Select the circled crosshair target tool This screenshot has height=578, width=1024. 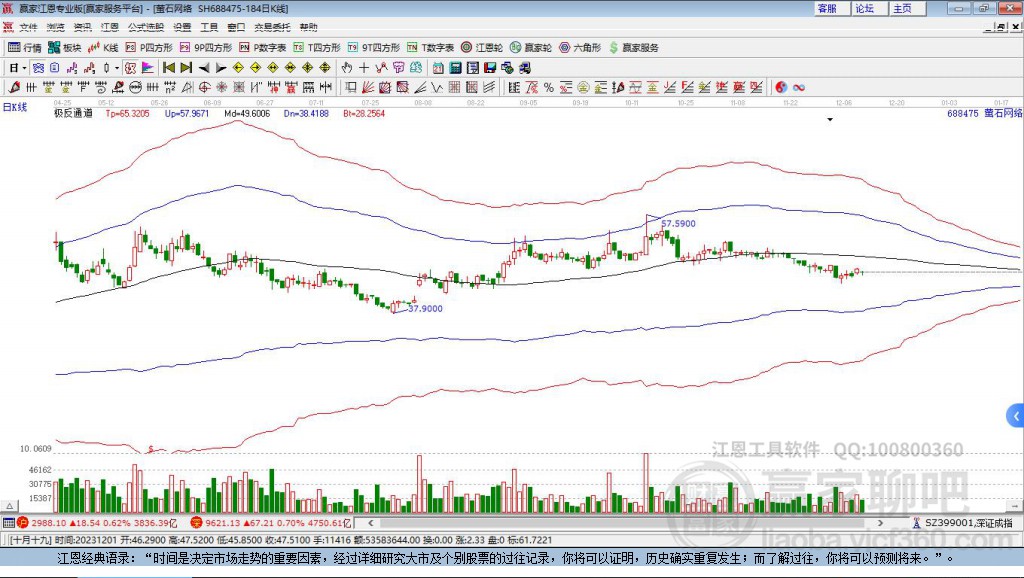click(x=204, y=88)
